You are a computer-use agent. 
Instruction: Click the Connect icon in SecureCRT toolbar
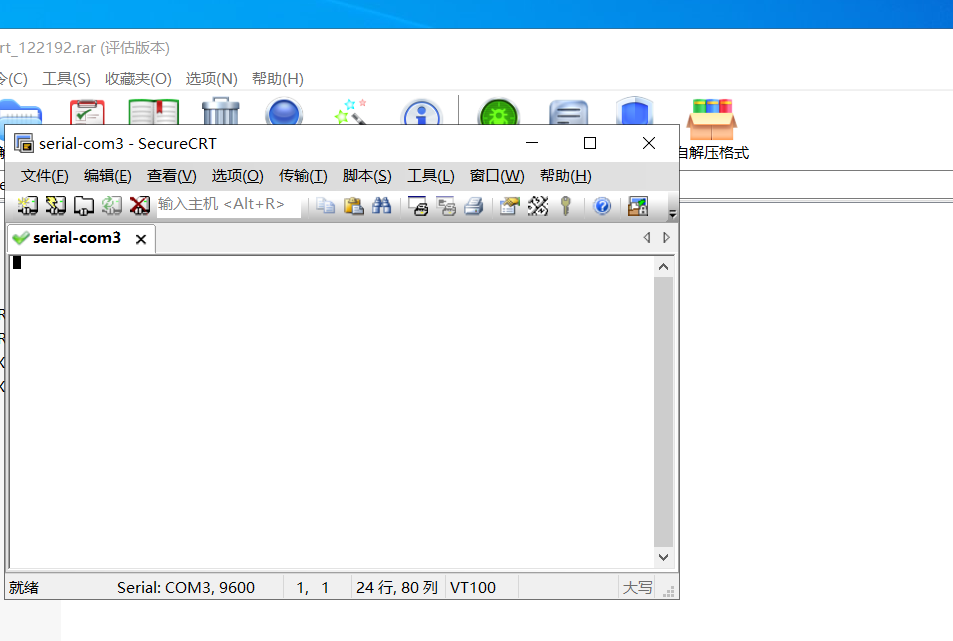pos(27,205)
